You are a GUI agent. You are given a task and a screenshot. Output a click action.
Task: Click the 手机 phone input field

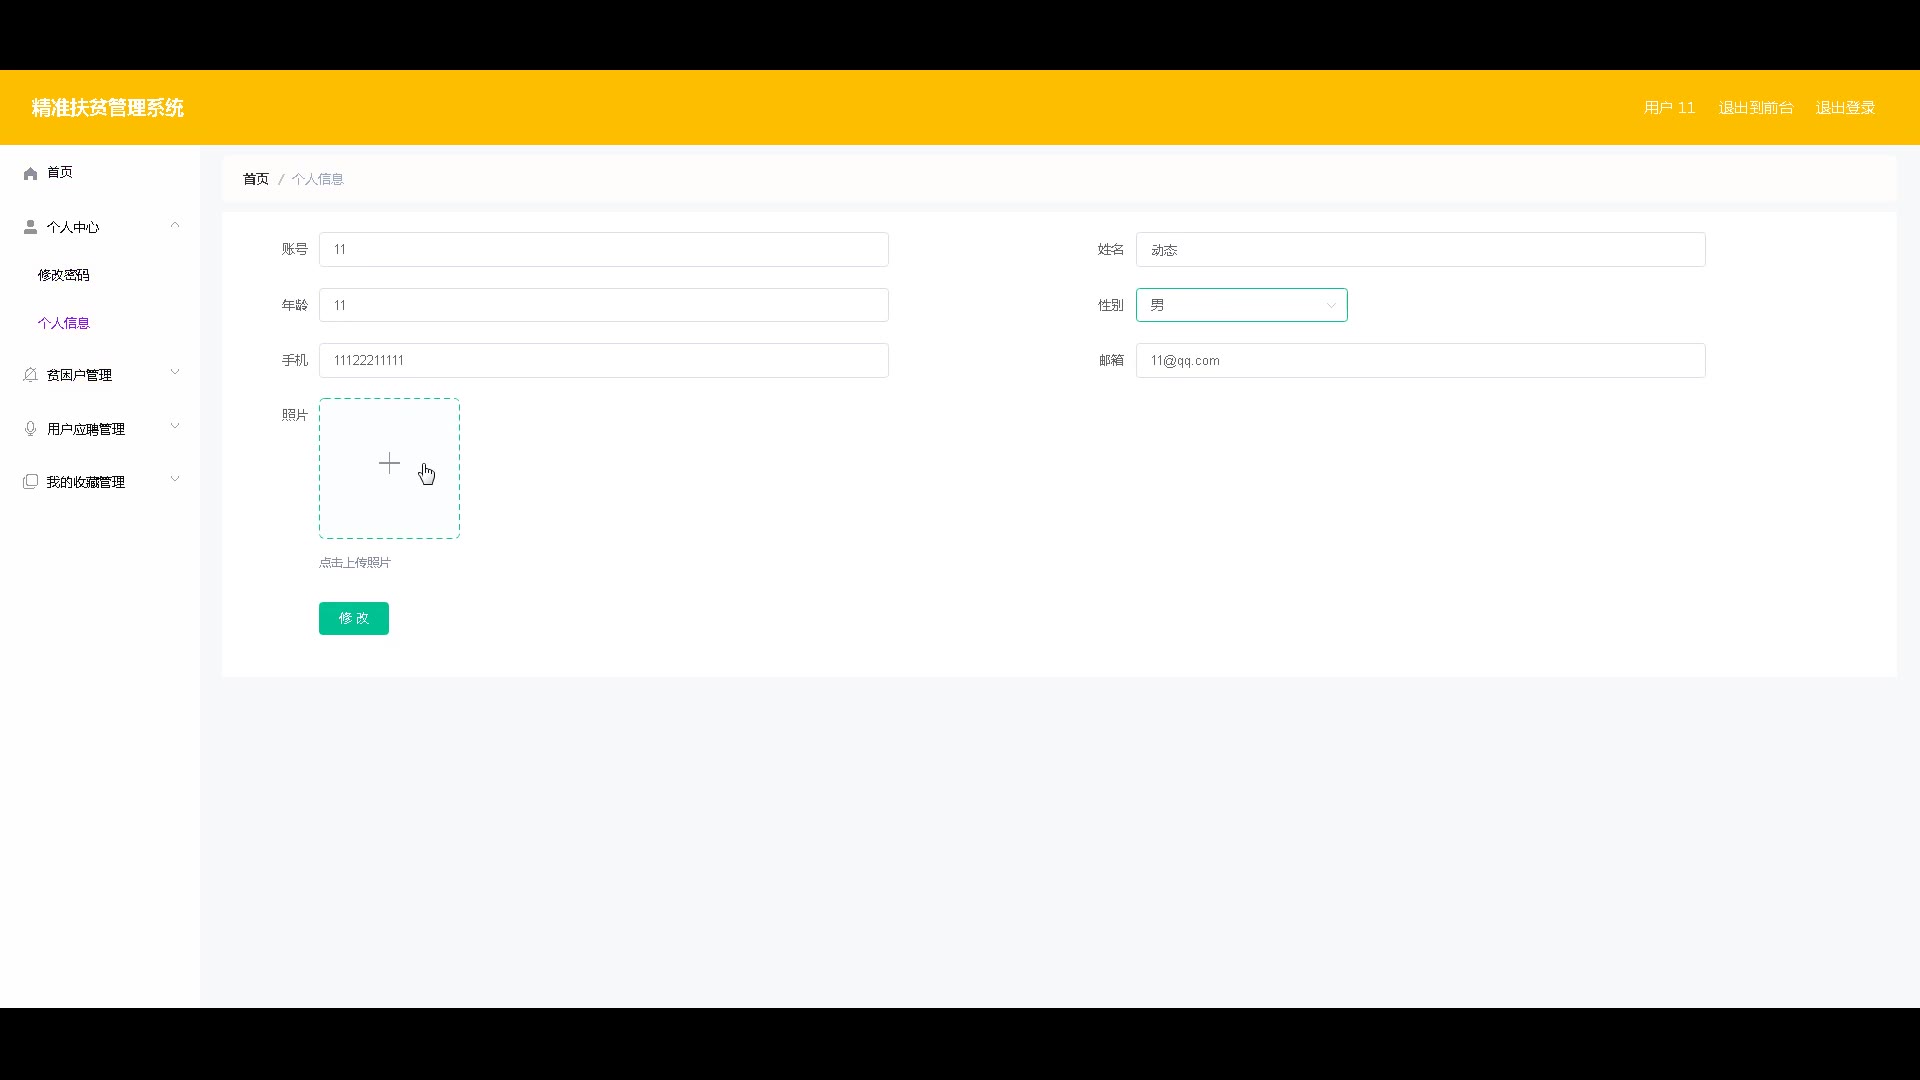click(x=603, y=361)
